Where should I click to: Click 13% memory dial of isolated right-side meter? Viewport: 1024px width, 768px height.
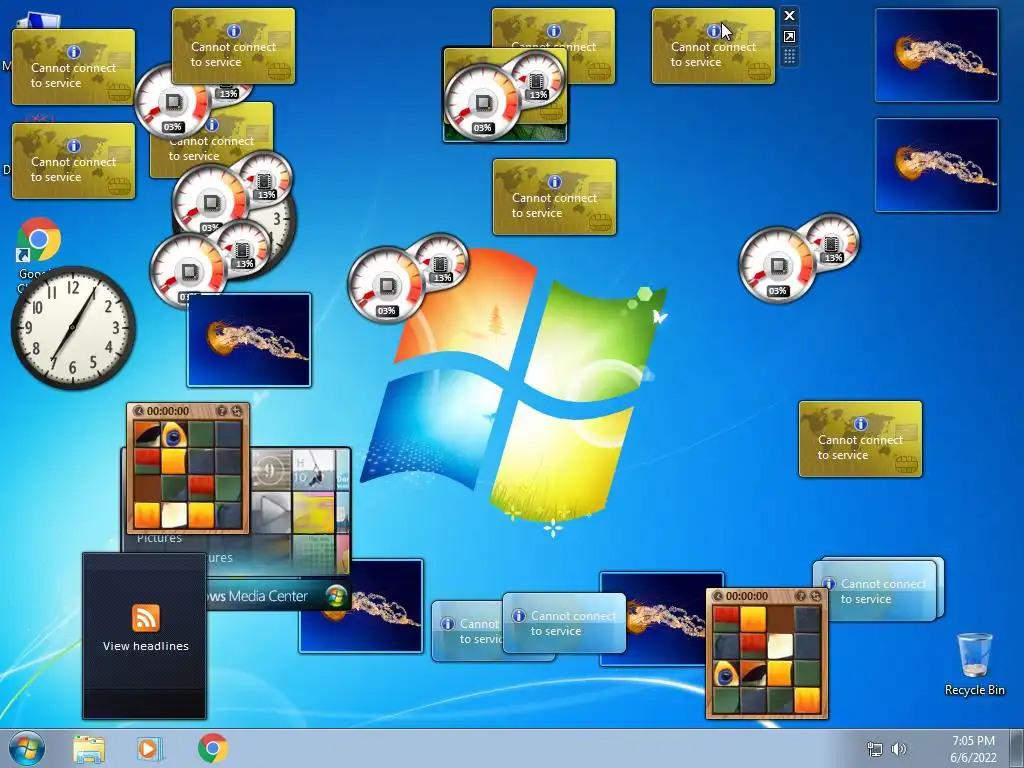832,242
